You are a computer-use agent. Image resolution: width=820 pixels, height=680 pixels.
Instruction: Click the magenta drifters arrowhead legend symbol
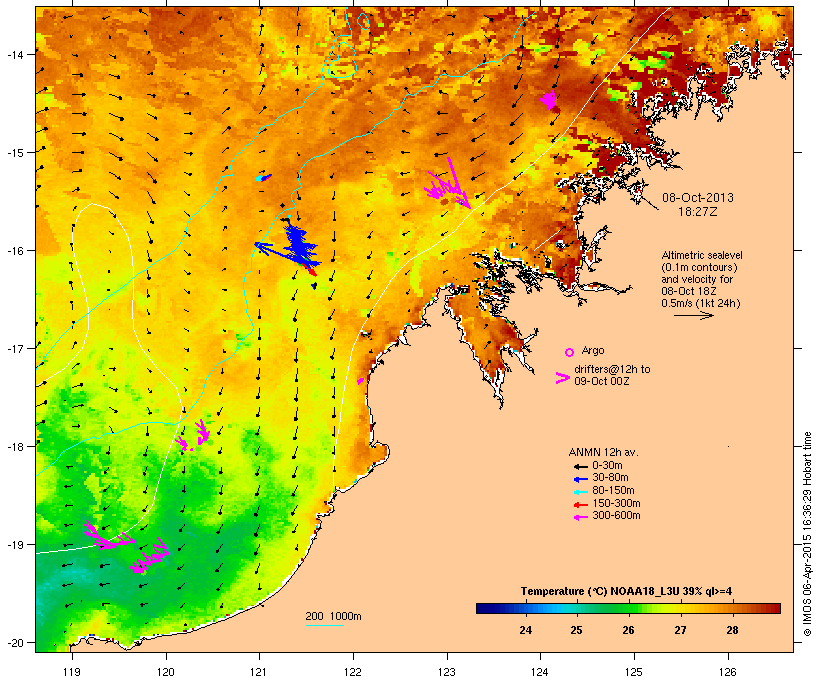(563, 378)
